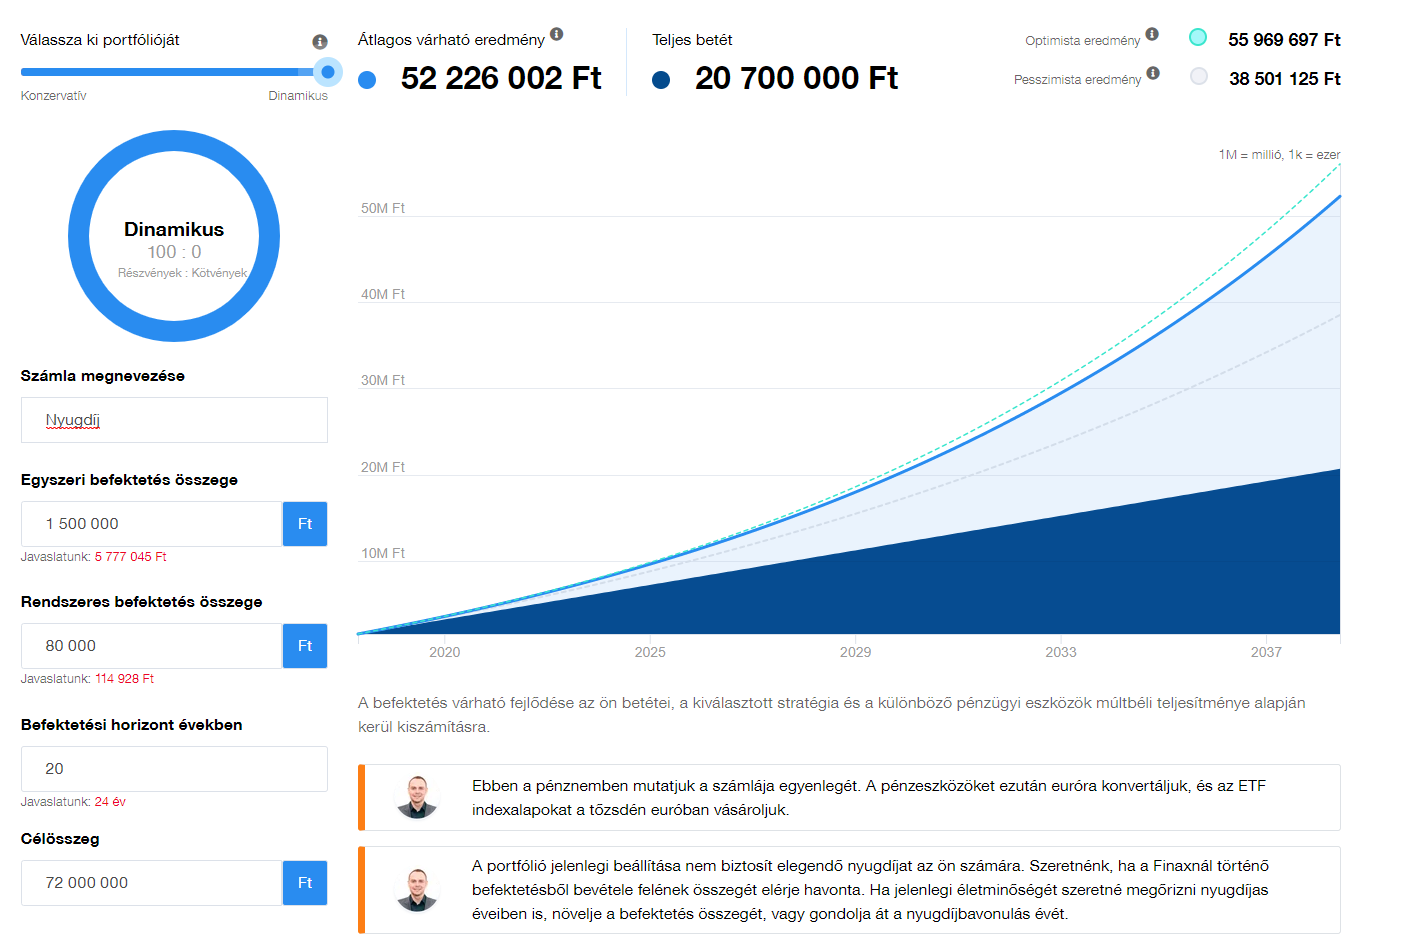Click the Ft button beside regular investment

(x=305, y=646)
